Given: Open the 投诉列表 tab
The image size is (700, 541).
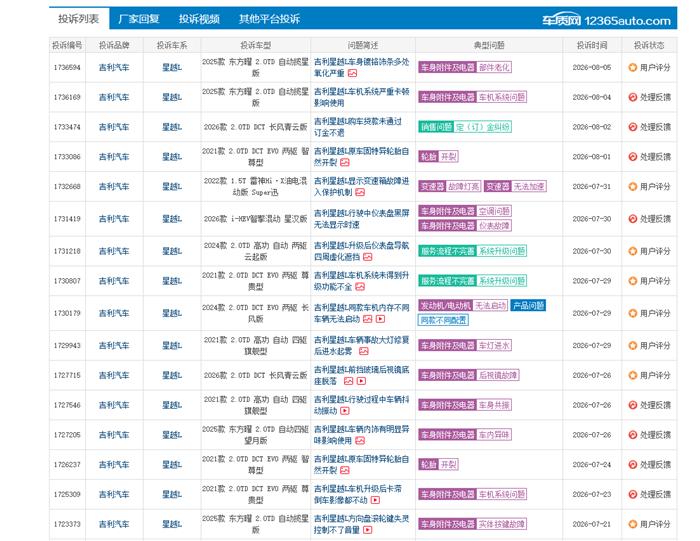Looking at the screenshot, I should point(79,19).
